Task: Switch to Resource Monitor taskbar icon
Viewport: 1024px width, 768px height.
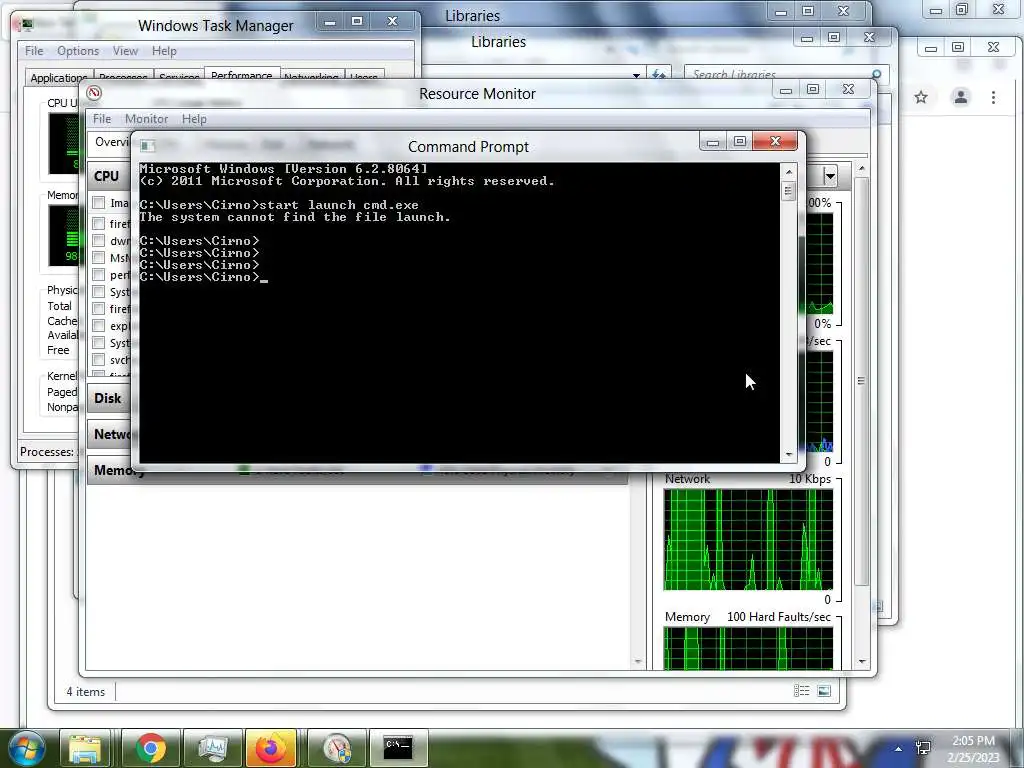Action: tap(337, 748)
